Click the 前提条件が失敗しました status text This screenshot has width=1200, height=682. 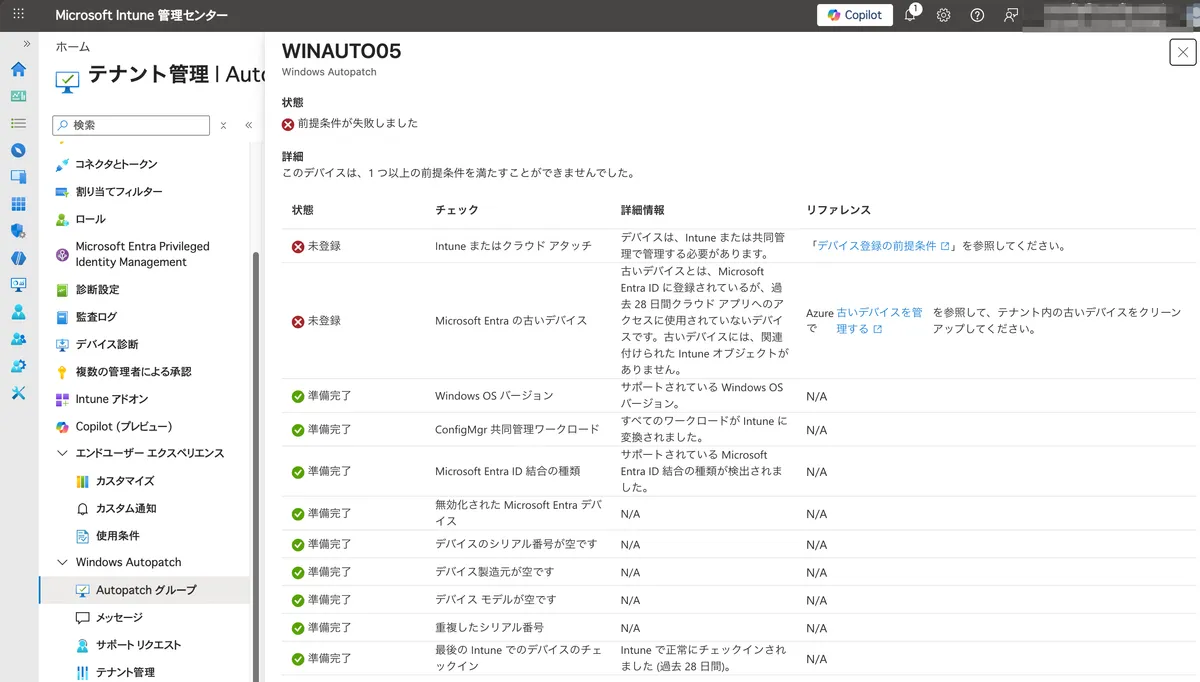(x=358, y=124)
